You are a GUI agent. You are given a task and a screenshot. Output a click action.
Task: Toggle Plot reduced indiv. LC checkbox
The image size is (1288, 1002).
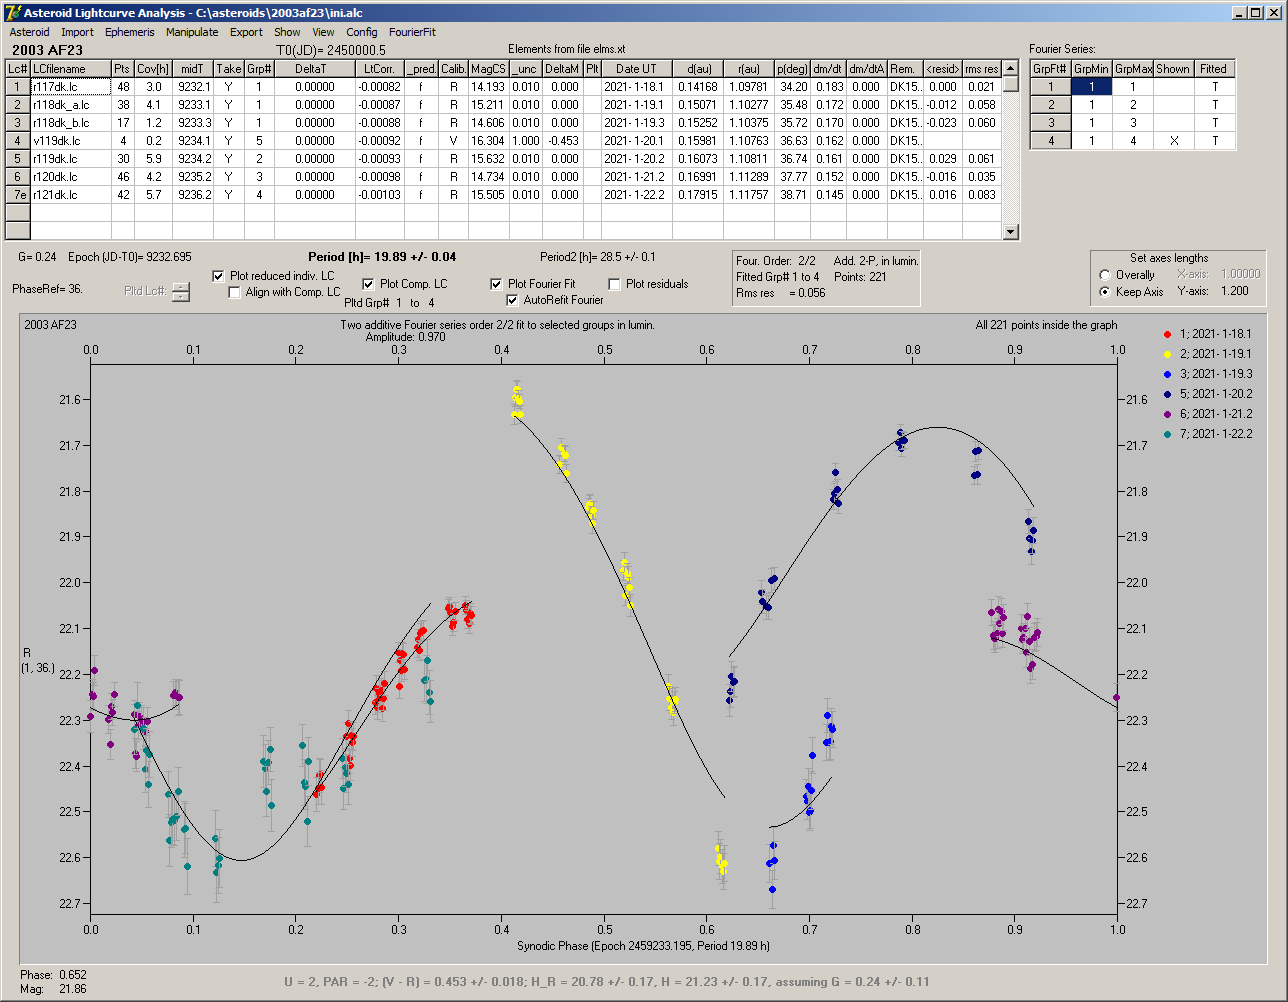[x=219, y=275]
